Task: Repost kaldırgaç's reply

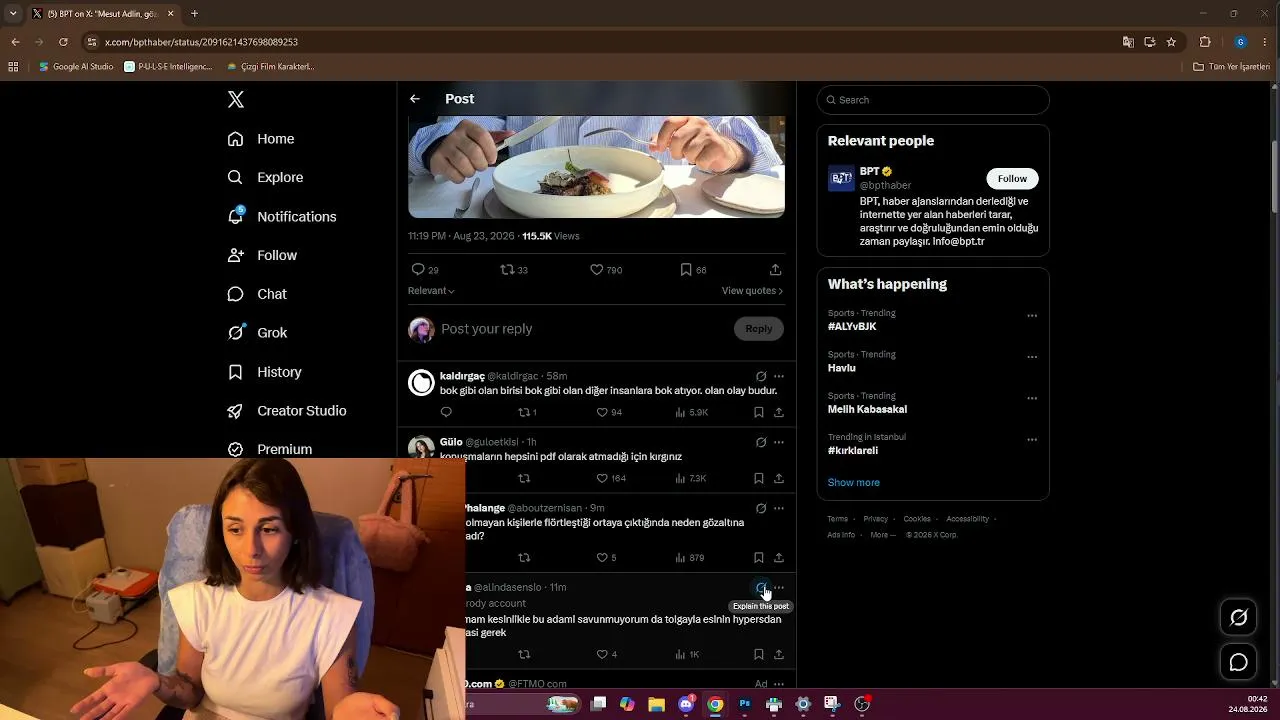Action: [x=524, y=412]
